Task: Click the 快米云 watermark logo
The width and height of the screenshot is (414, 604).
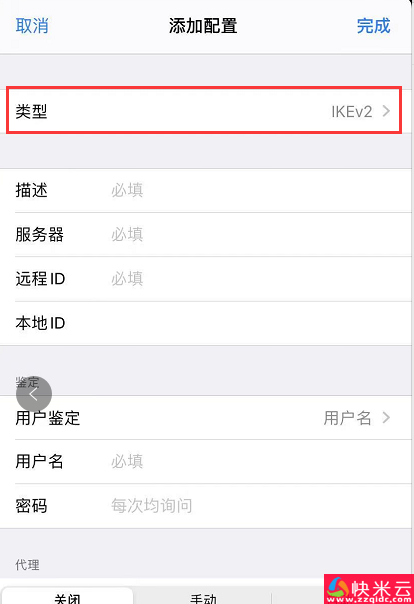Action: click(369, 589)
